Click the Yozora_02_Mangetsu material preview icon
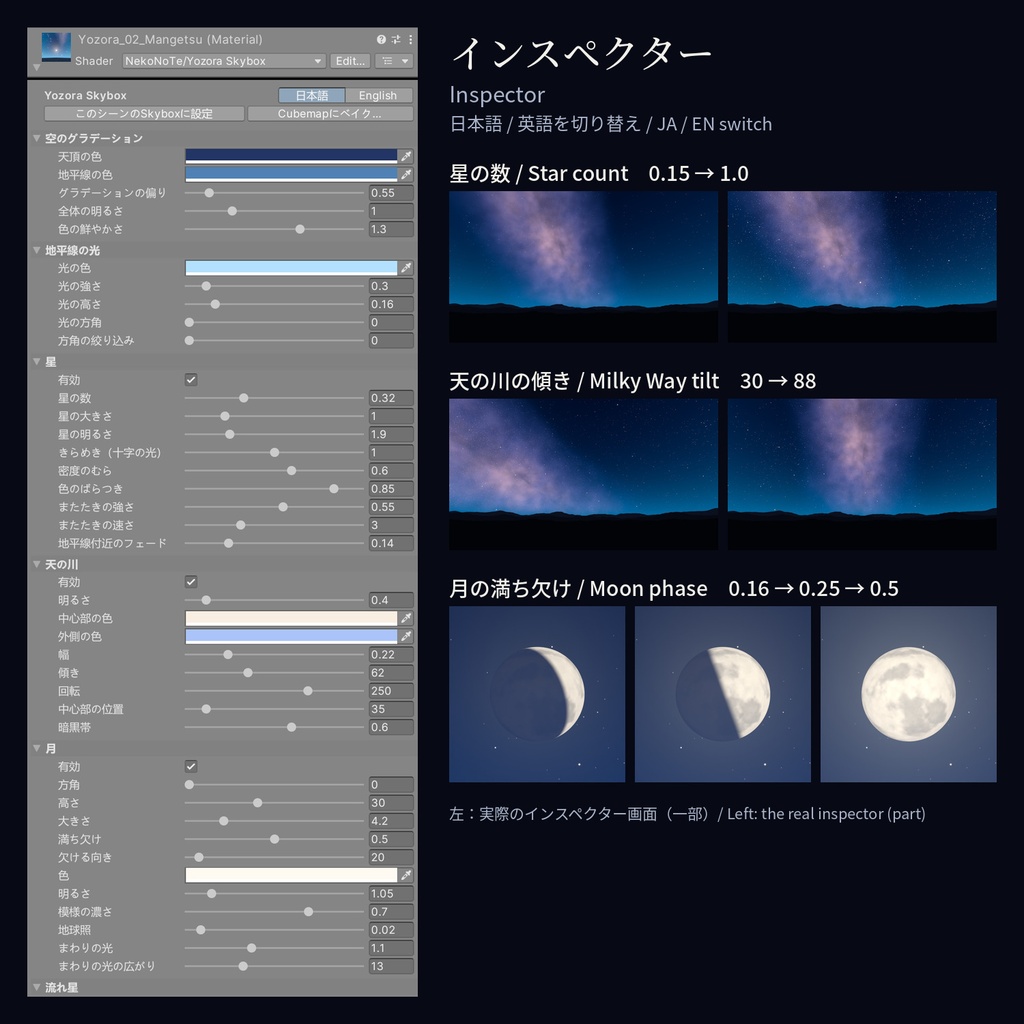 point(56,47)
